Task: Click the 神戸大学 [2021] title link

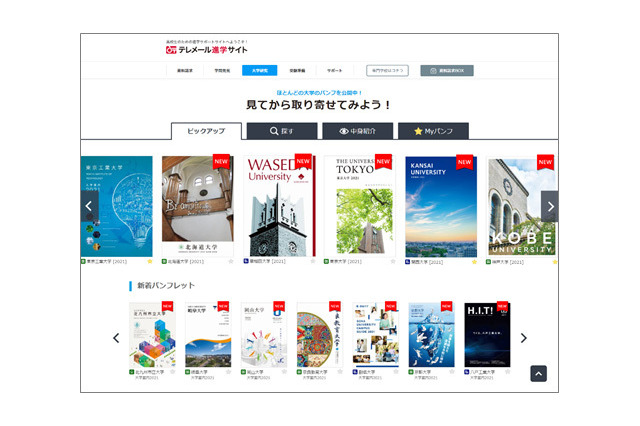Action: coord(508,262)
